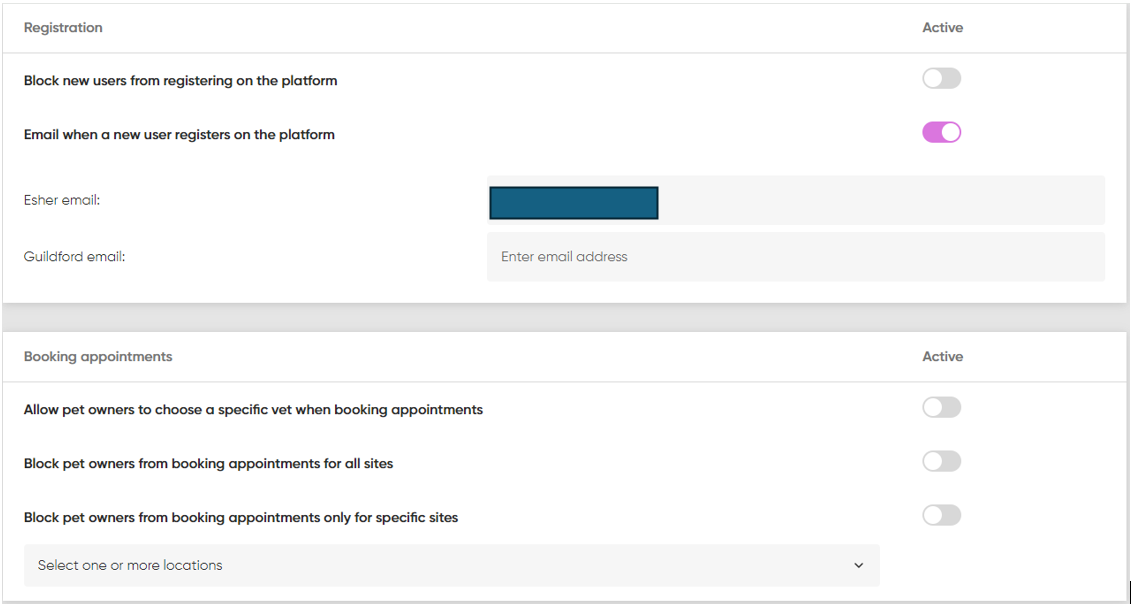Image resolution: width=1131 pixels, height=604 pixels.
Task: Select the Block new users from registering label
Action: [180, 81]
